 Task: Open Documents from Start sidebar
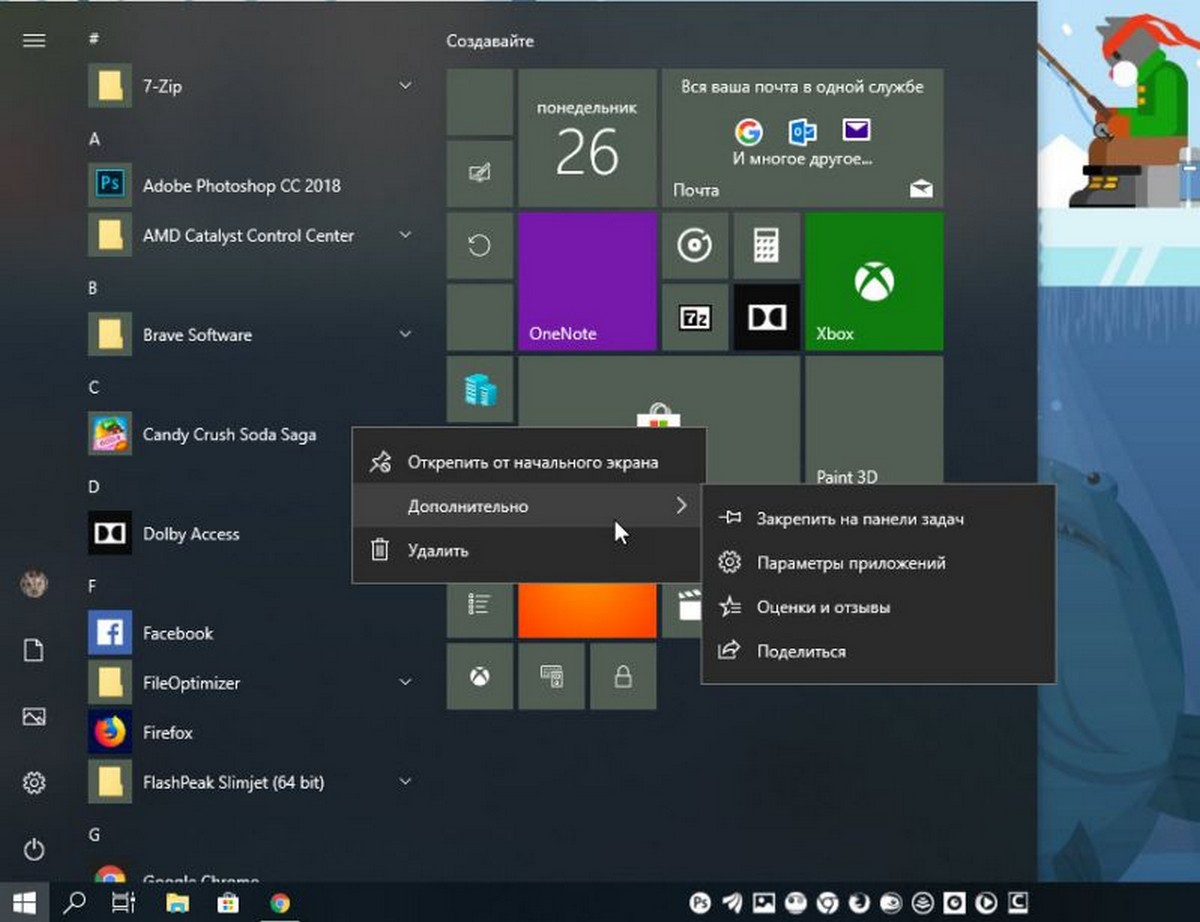(34, 651)
